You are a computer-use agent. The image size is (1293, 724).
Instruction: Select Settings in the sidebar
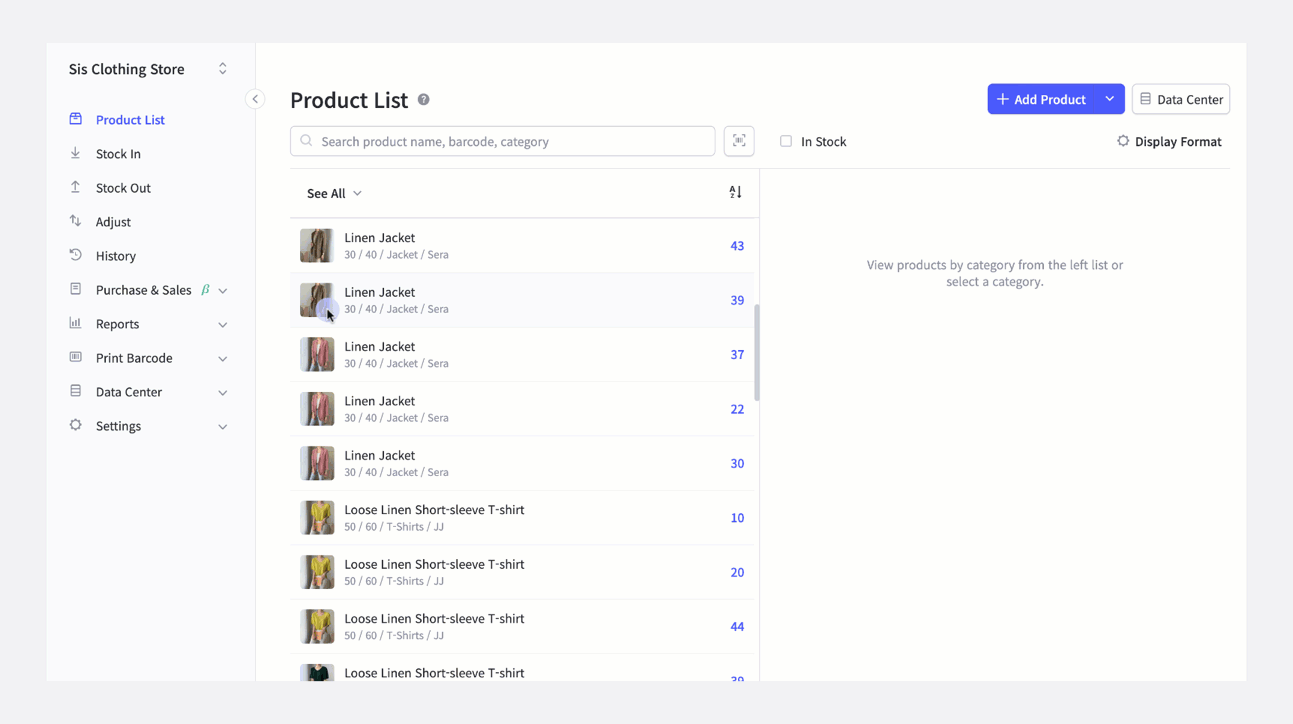click(118, 425)
